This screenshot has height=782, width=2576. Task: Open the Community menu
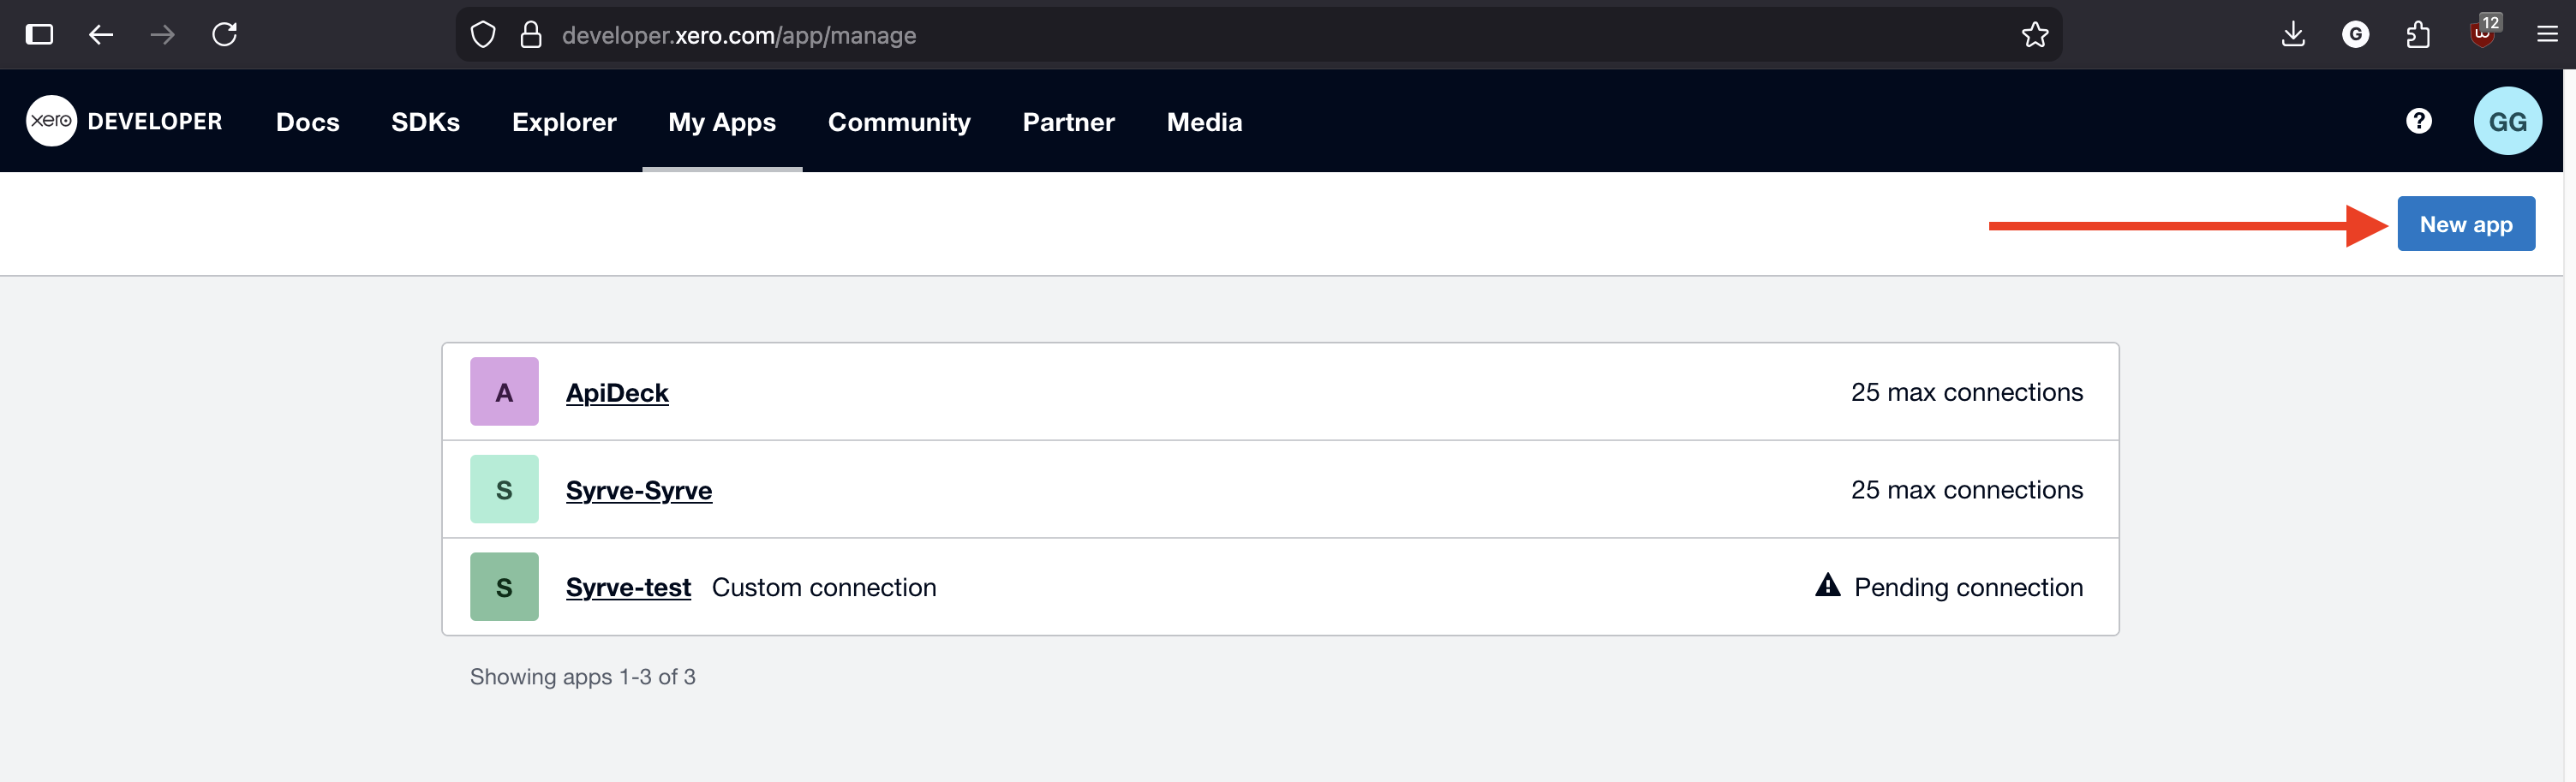(899, 122)
